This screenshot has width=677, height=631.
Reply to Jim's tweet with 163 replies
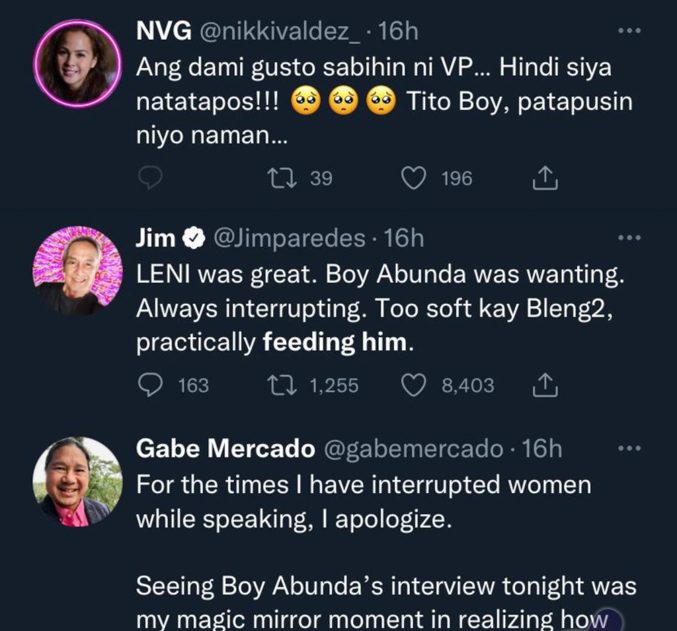pos(150,384)
